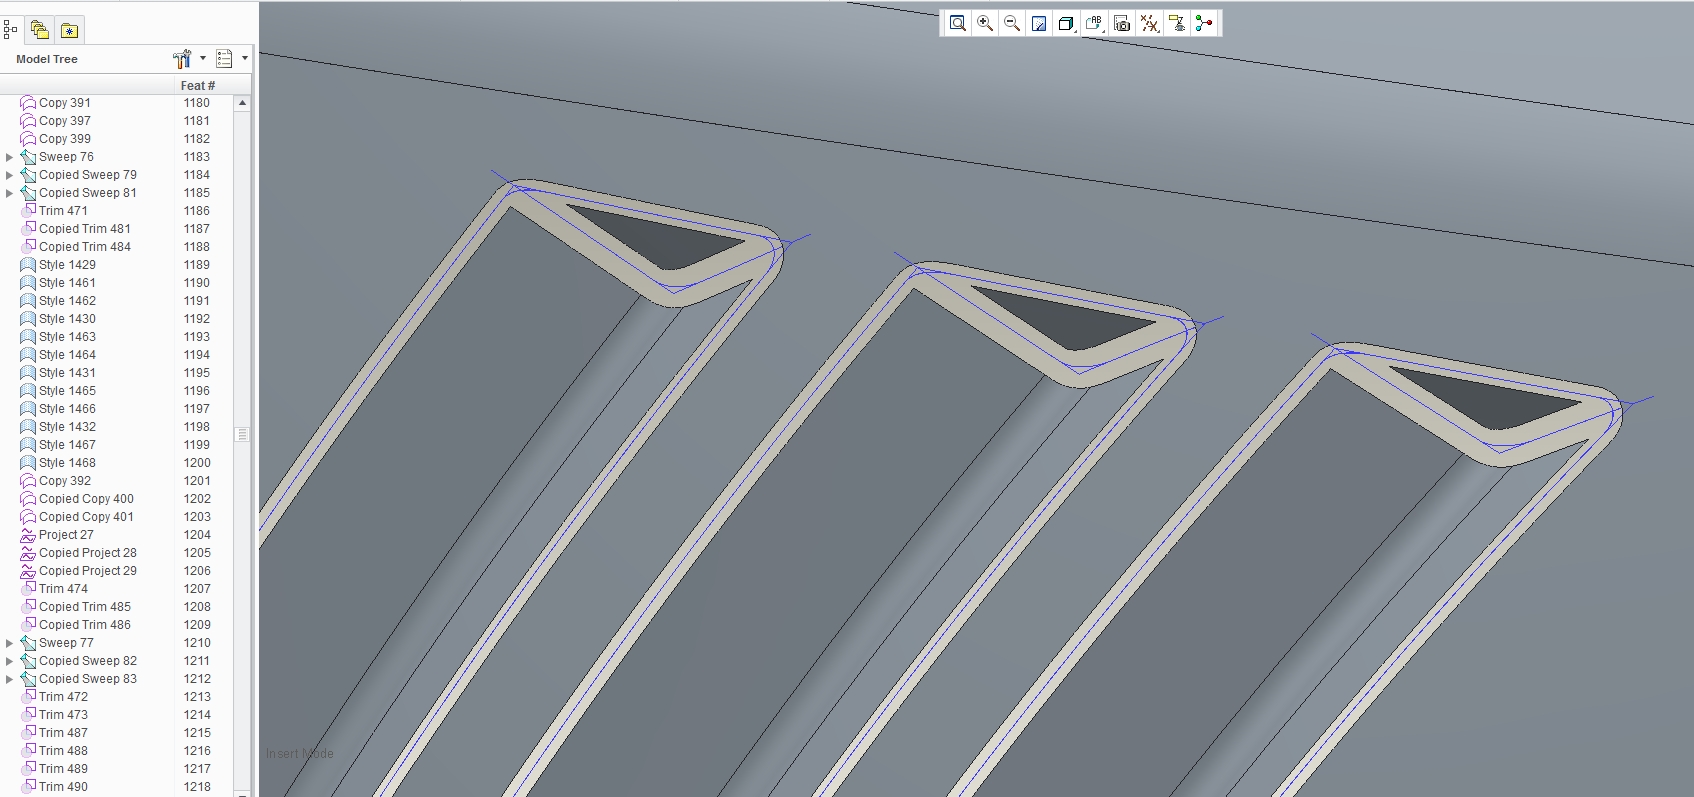Select the Copied Project 29 feature
Screen dimensions: 1694x797
[88, 571]
